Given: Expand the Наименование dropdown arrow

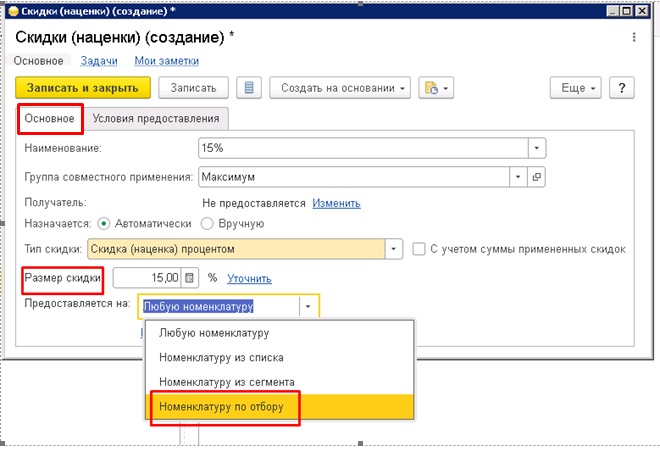Looking at the screenshot, I should pos(537,148).
